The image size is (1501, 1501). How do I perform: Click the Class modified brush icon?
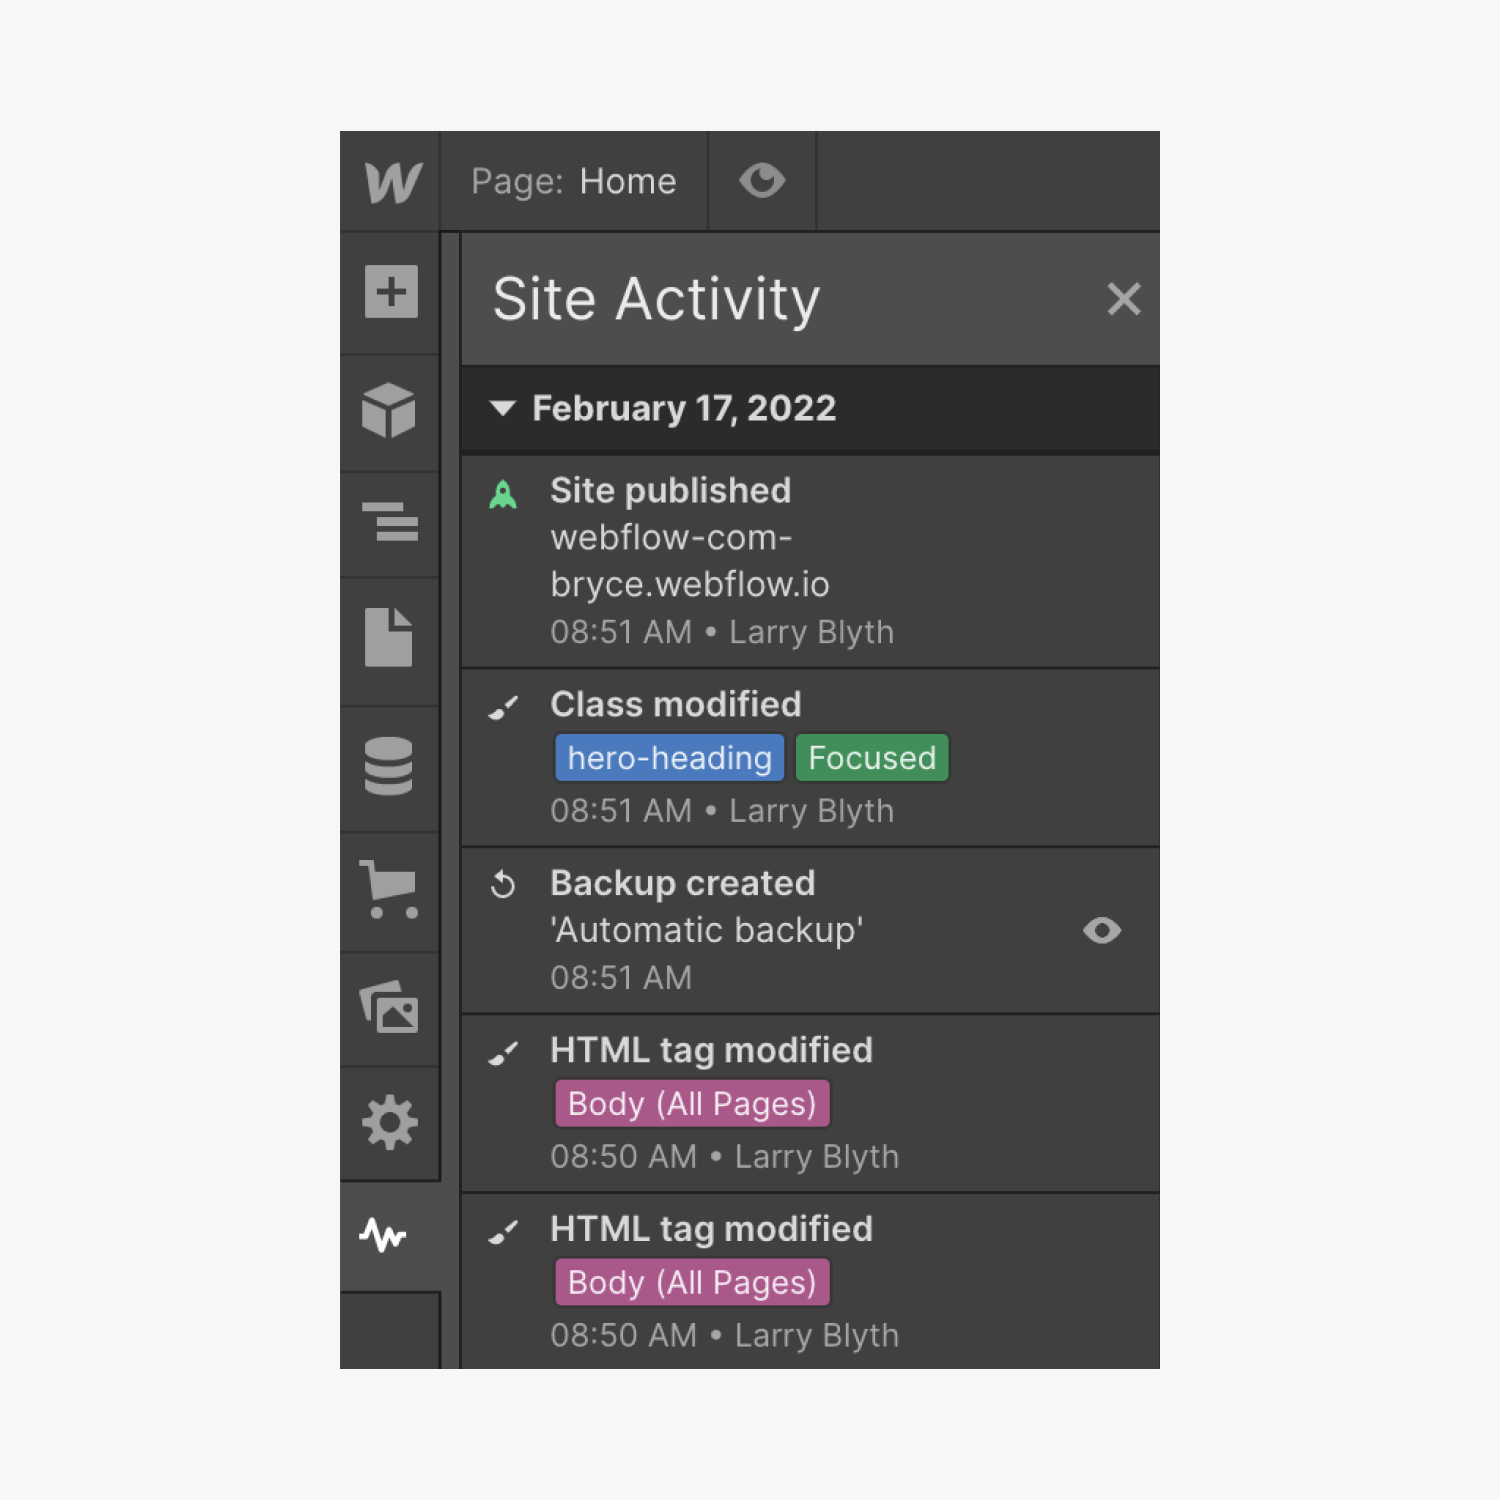click(503, 707)
